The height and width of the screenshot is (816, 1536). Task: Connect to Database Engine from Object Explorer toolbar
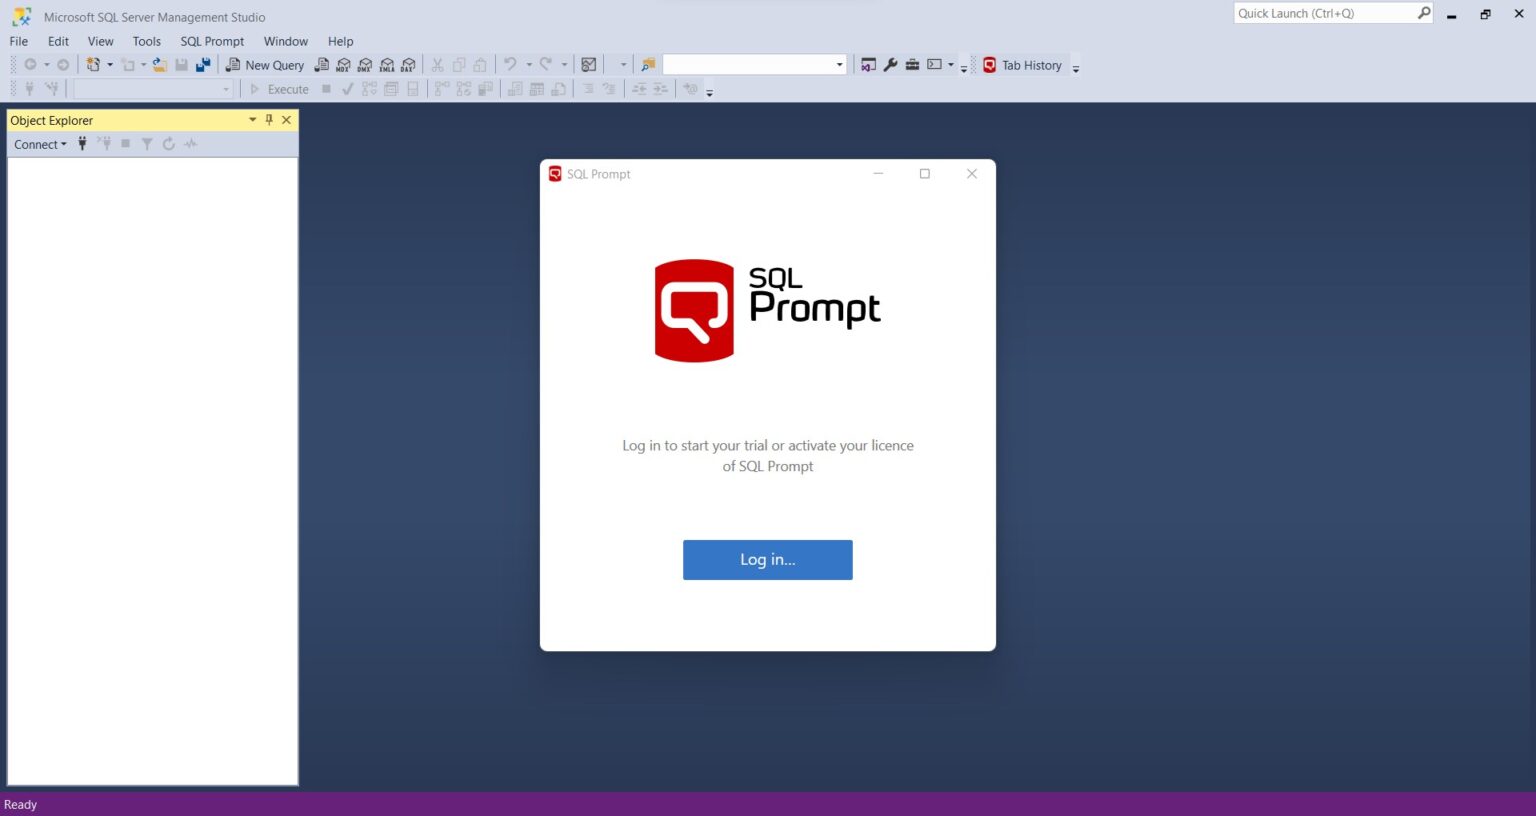pos(82,144)
